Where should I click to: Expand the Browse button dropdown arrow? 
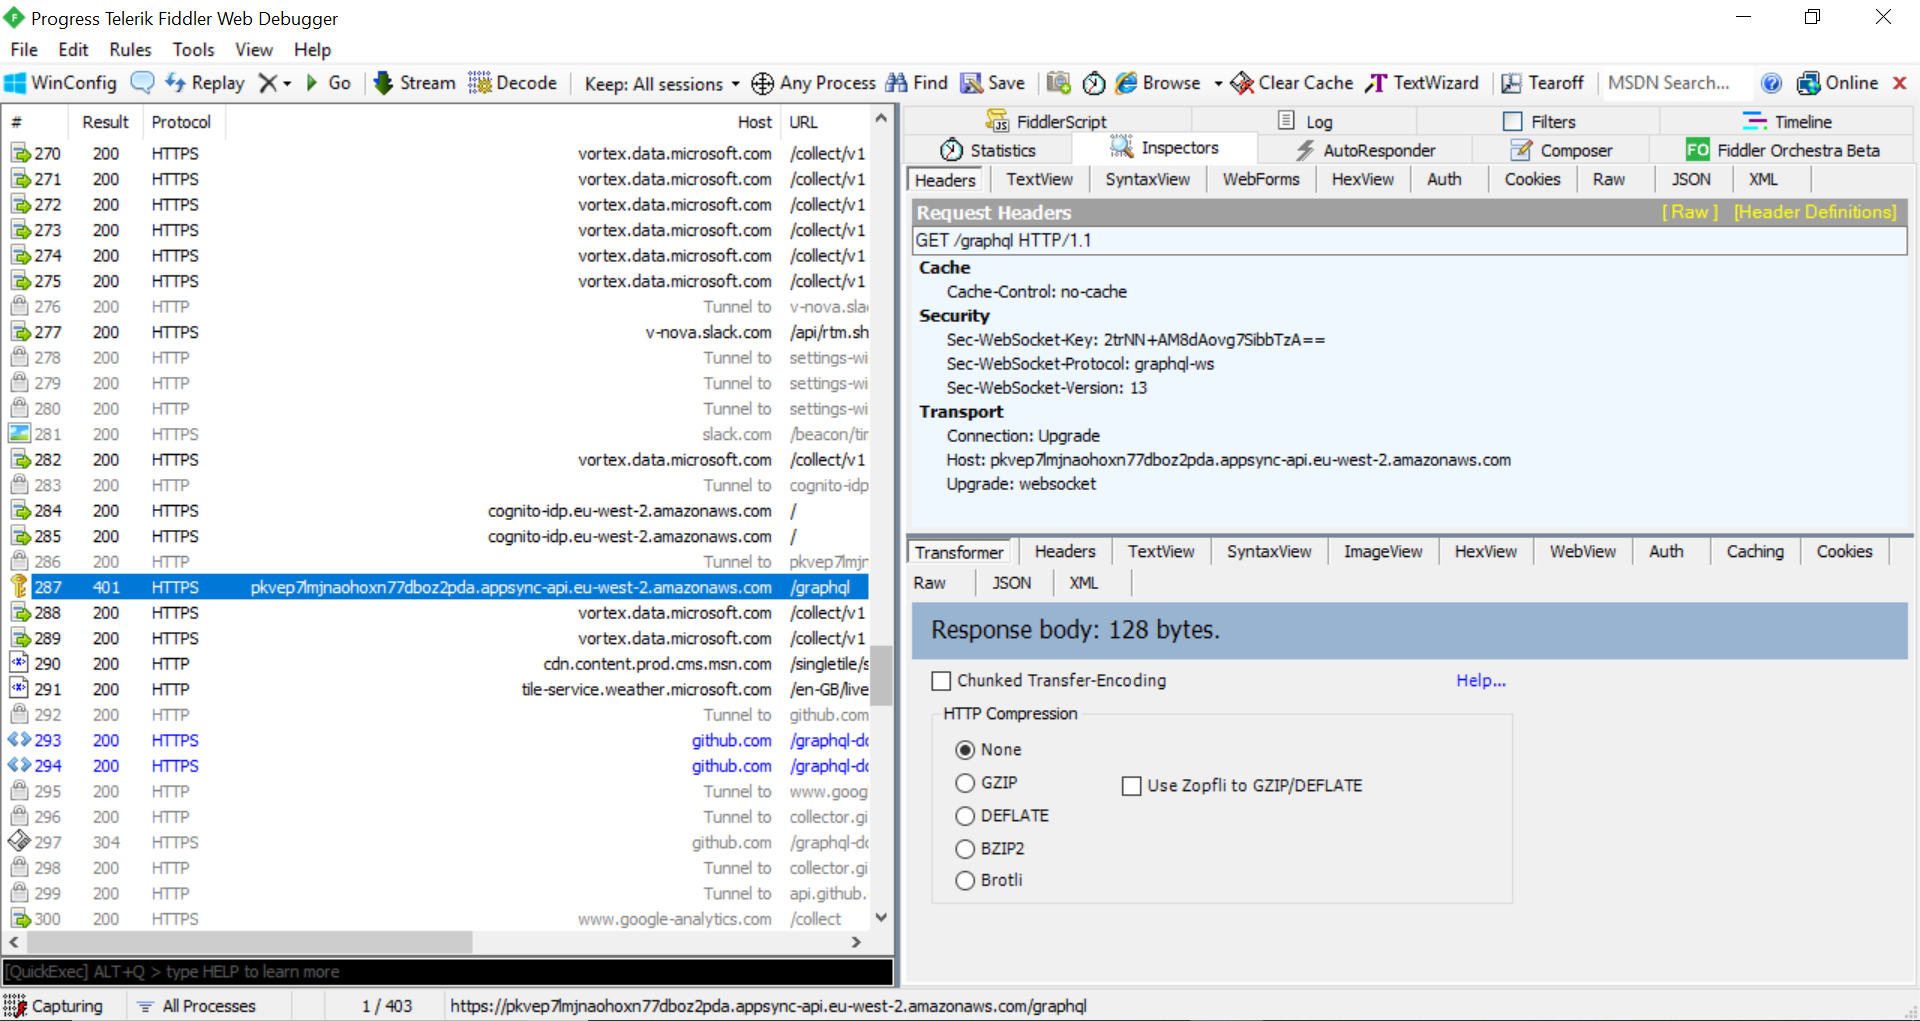pyautogui.click(x=1217, y=83)
